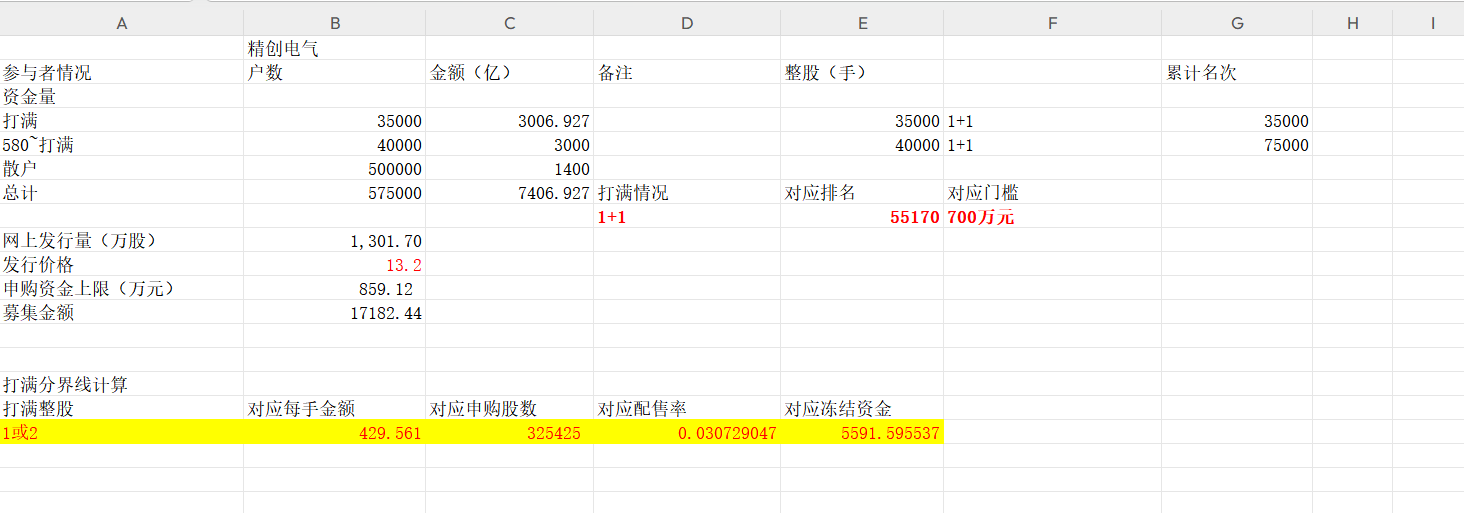Viewport: 1464px width, 513px height.
Task: Click the 对应申购股数 header cell
Action: (509, 408)
